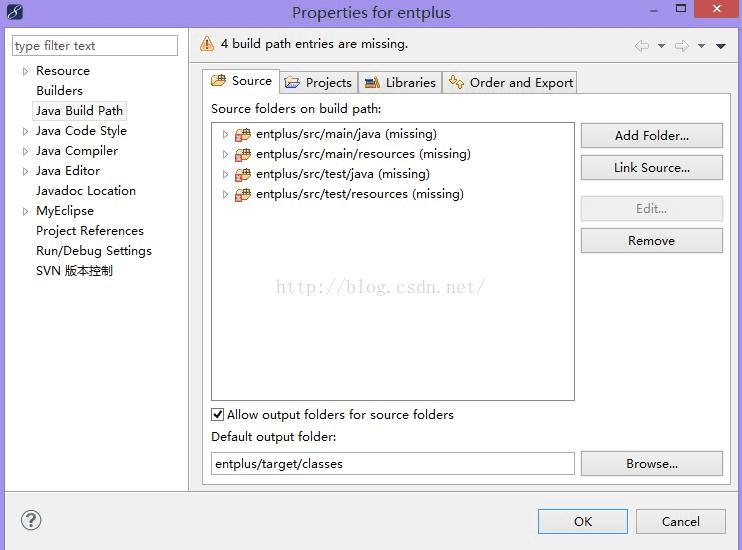Click the forward navigation arrow icon
742x550 pixels.
[682, 45]
